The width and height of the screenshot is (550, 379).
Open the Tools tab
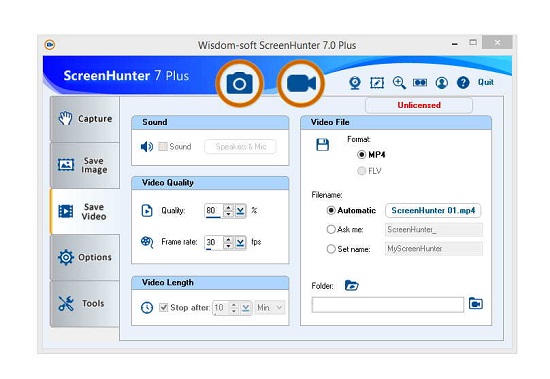[85, 304]
